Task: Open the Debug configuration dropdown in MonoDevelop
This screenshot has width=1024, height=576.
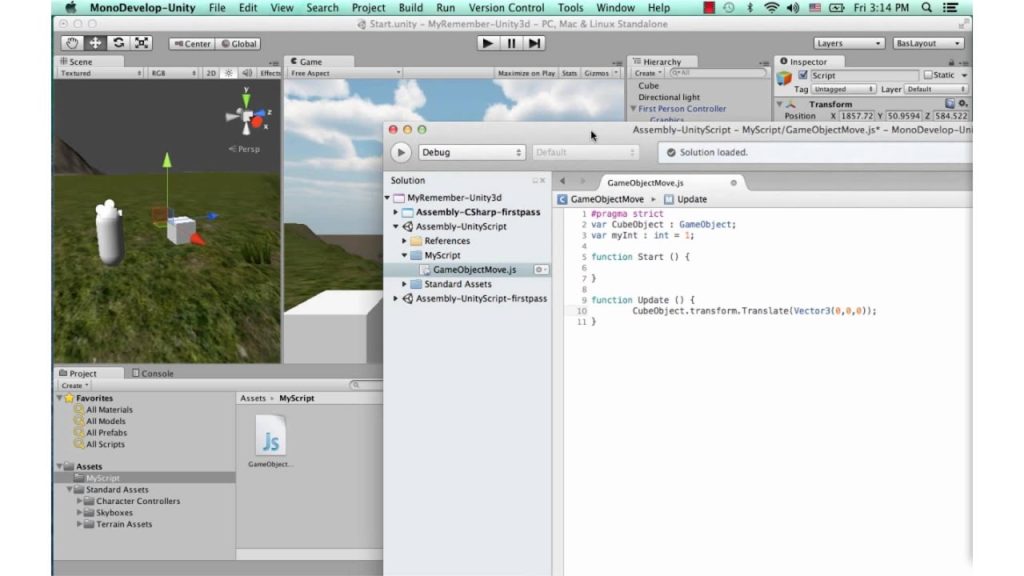Action: point(471,152)
